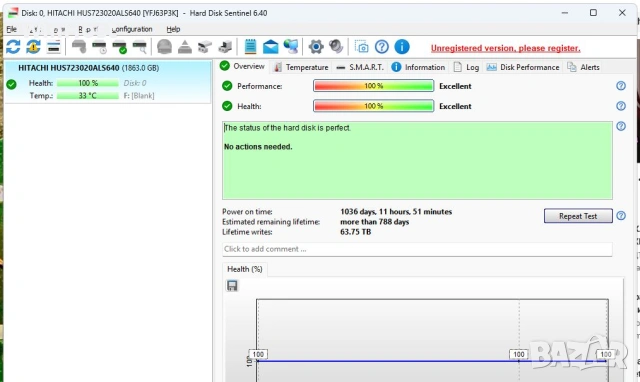Click the drive icon with clock badge
Screen dimensions: 640x382
tap(99, 47)
